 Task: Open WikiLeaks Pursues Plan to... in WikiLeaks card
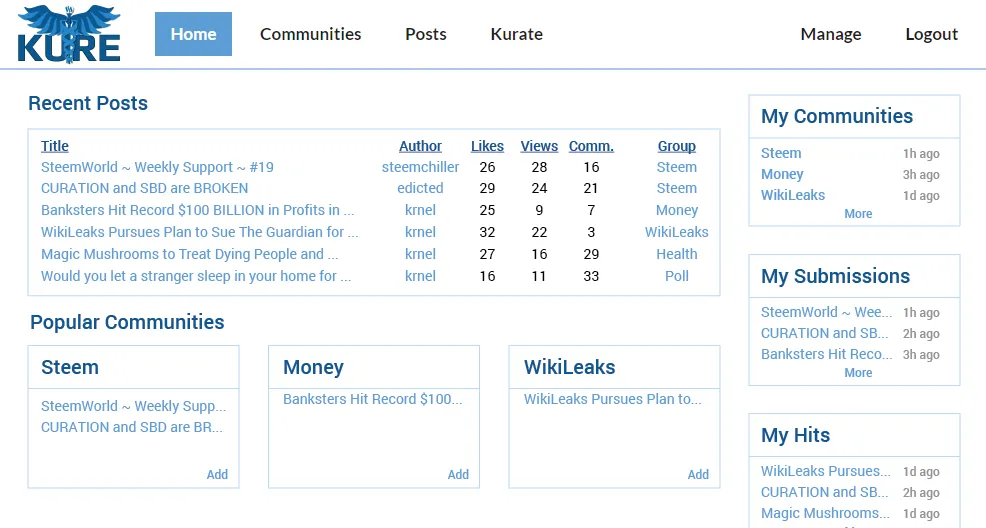(x=612, y=399)
